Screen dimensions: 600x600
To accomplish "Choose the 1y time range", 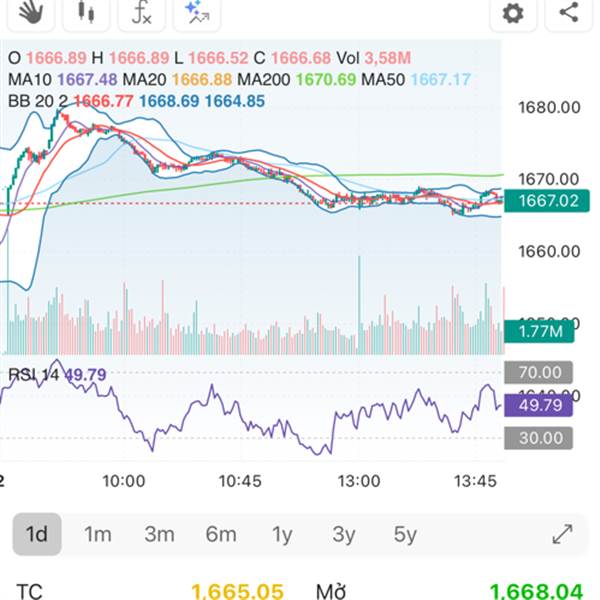I will 283,534.
